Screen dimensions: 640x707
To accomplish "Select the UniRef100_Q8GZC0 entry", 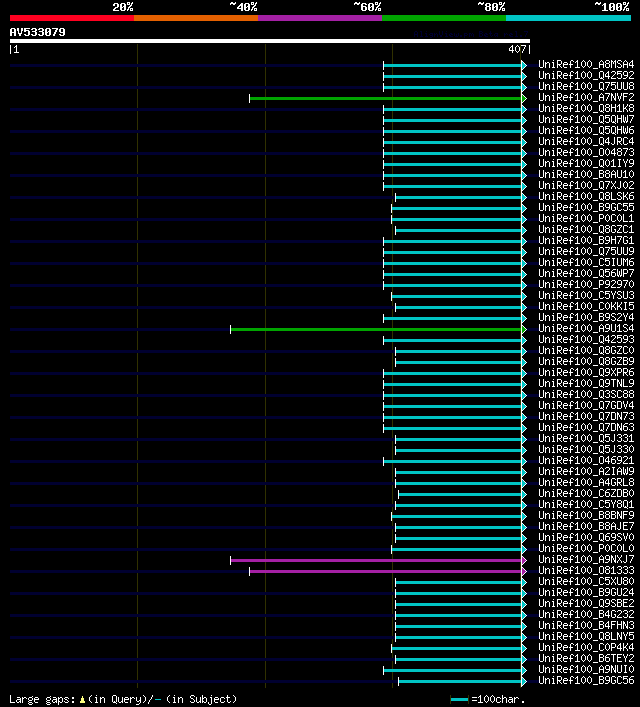I will 586,350.
